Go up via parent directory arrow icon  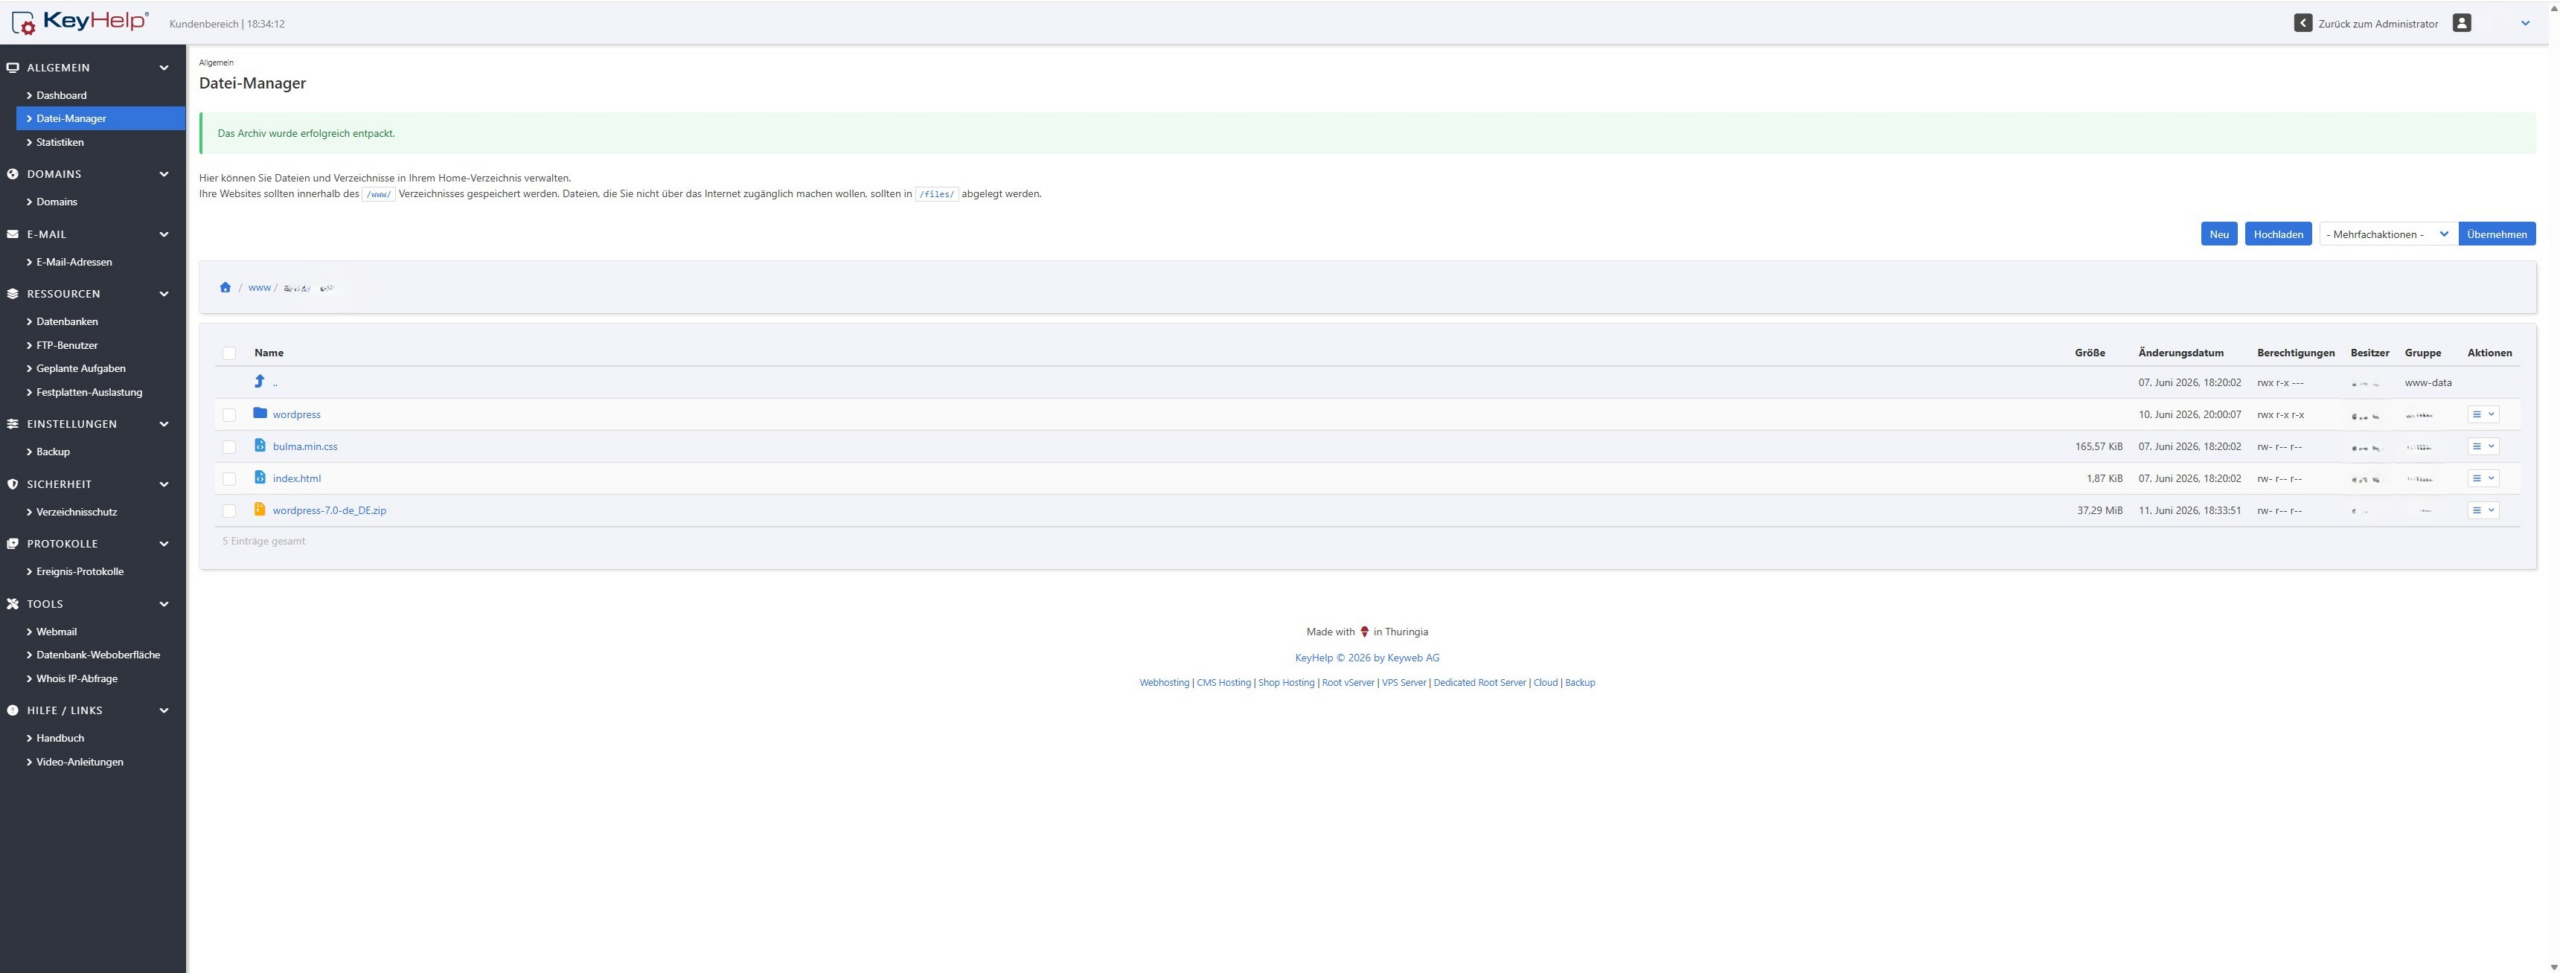[259, 381]
